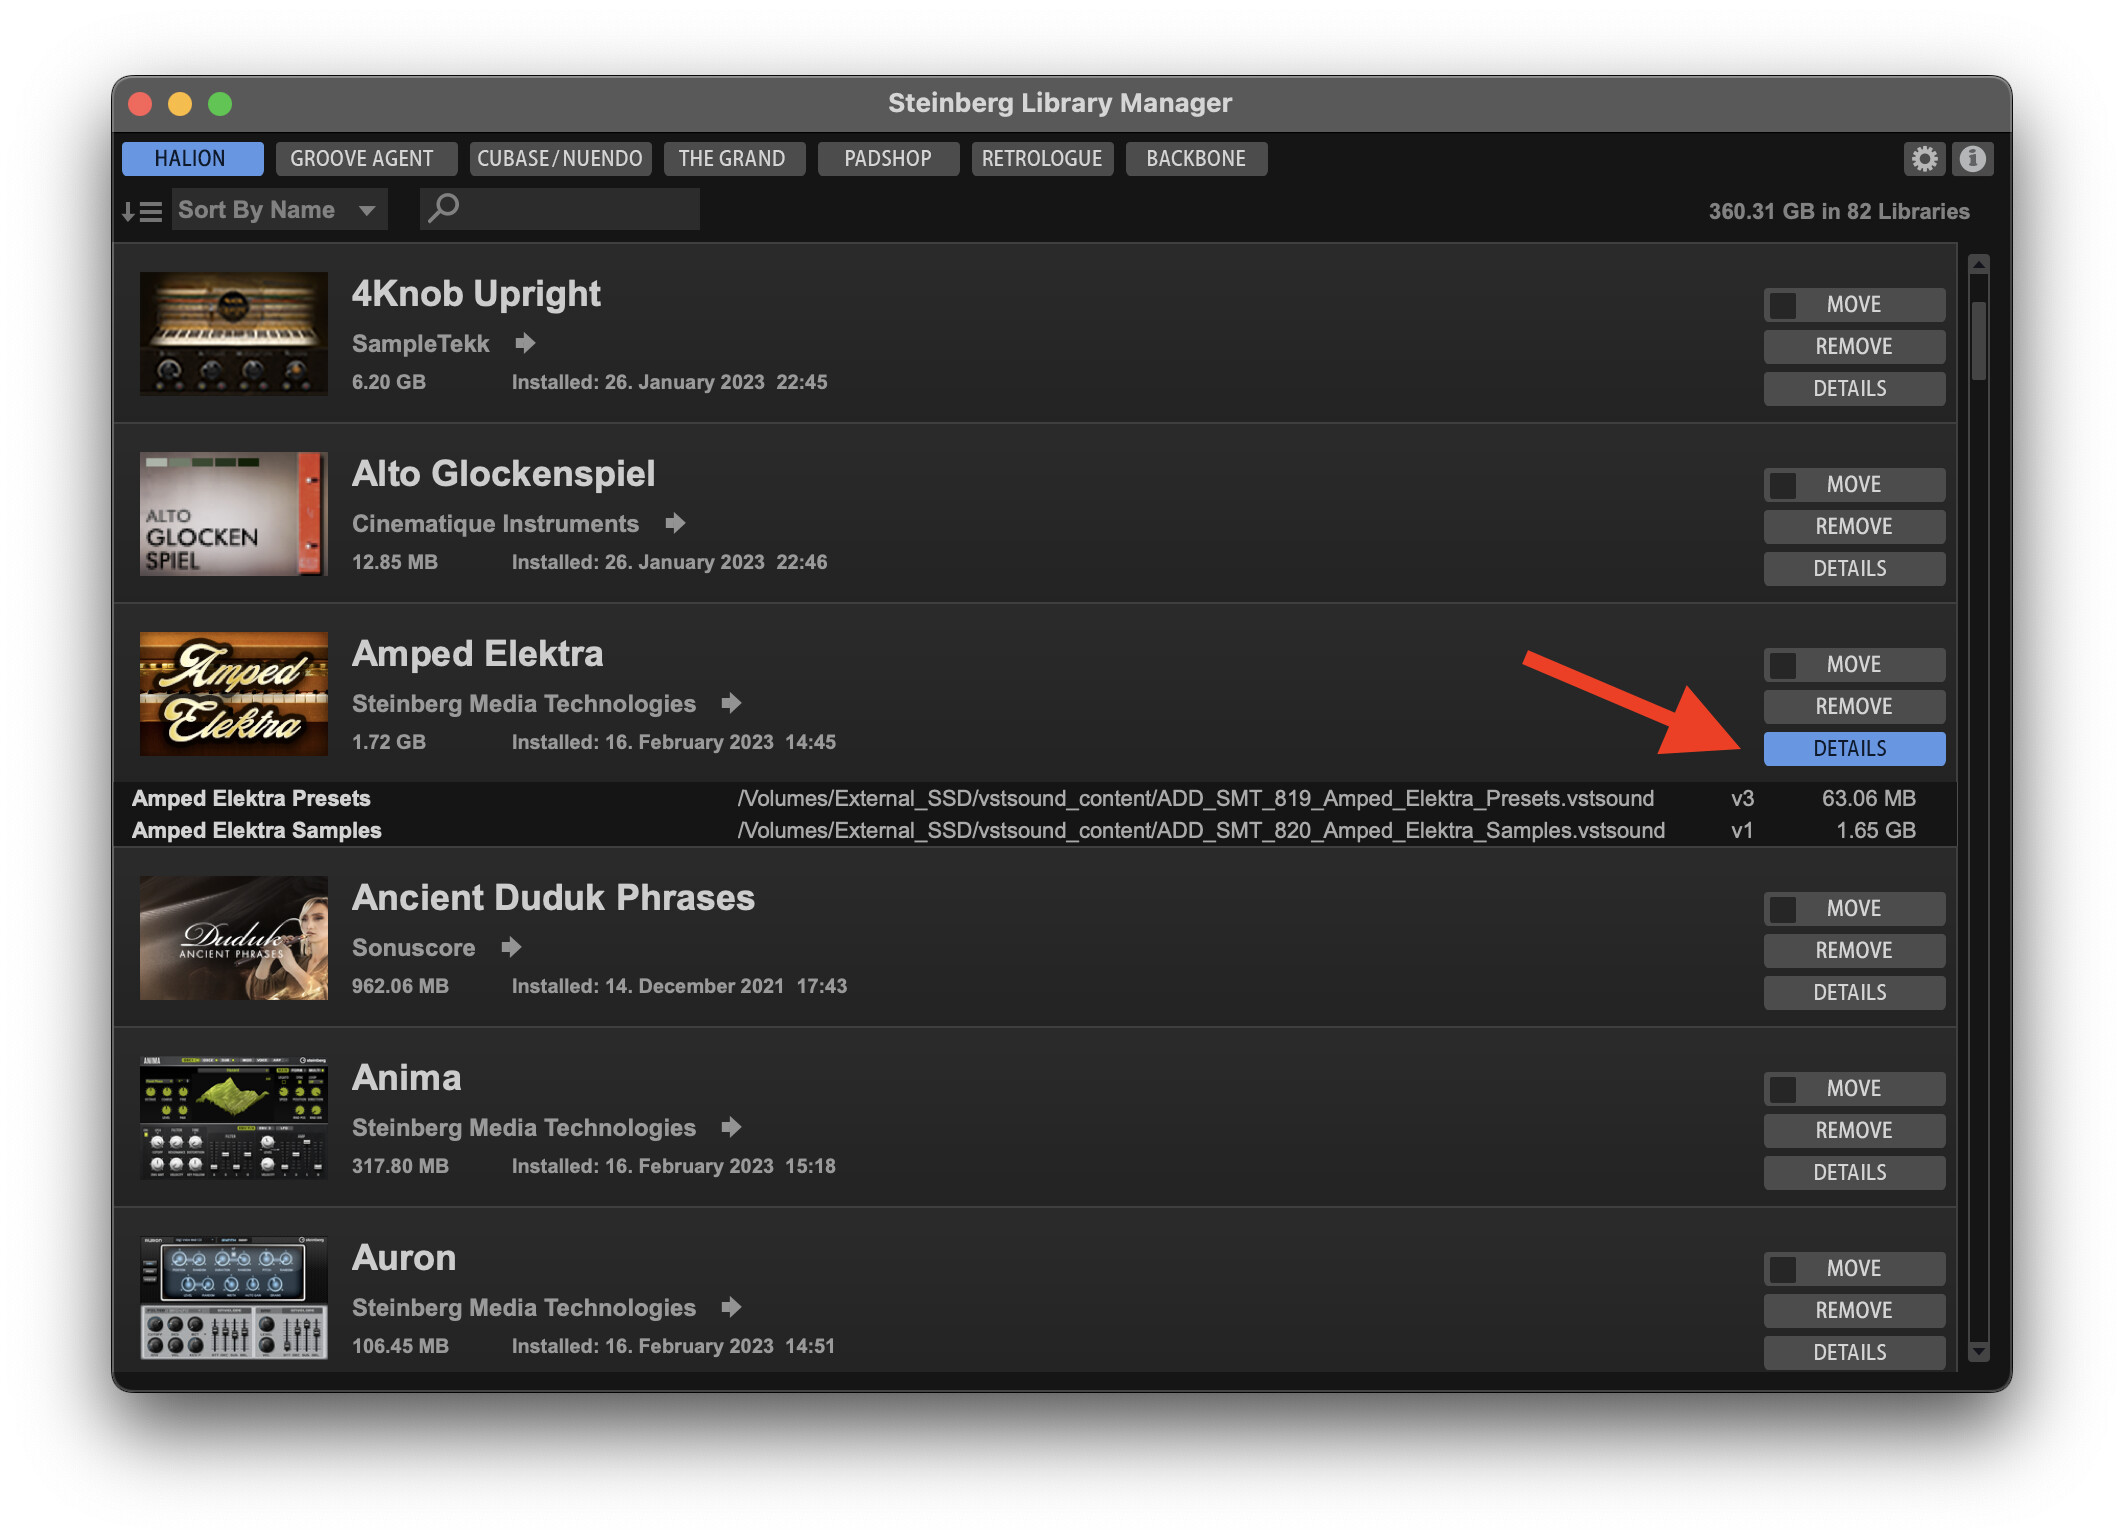
Task: Expand DETAILS for Alto Glockenspiel
Action: click(1854, 569)
